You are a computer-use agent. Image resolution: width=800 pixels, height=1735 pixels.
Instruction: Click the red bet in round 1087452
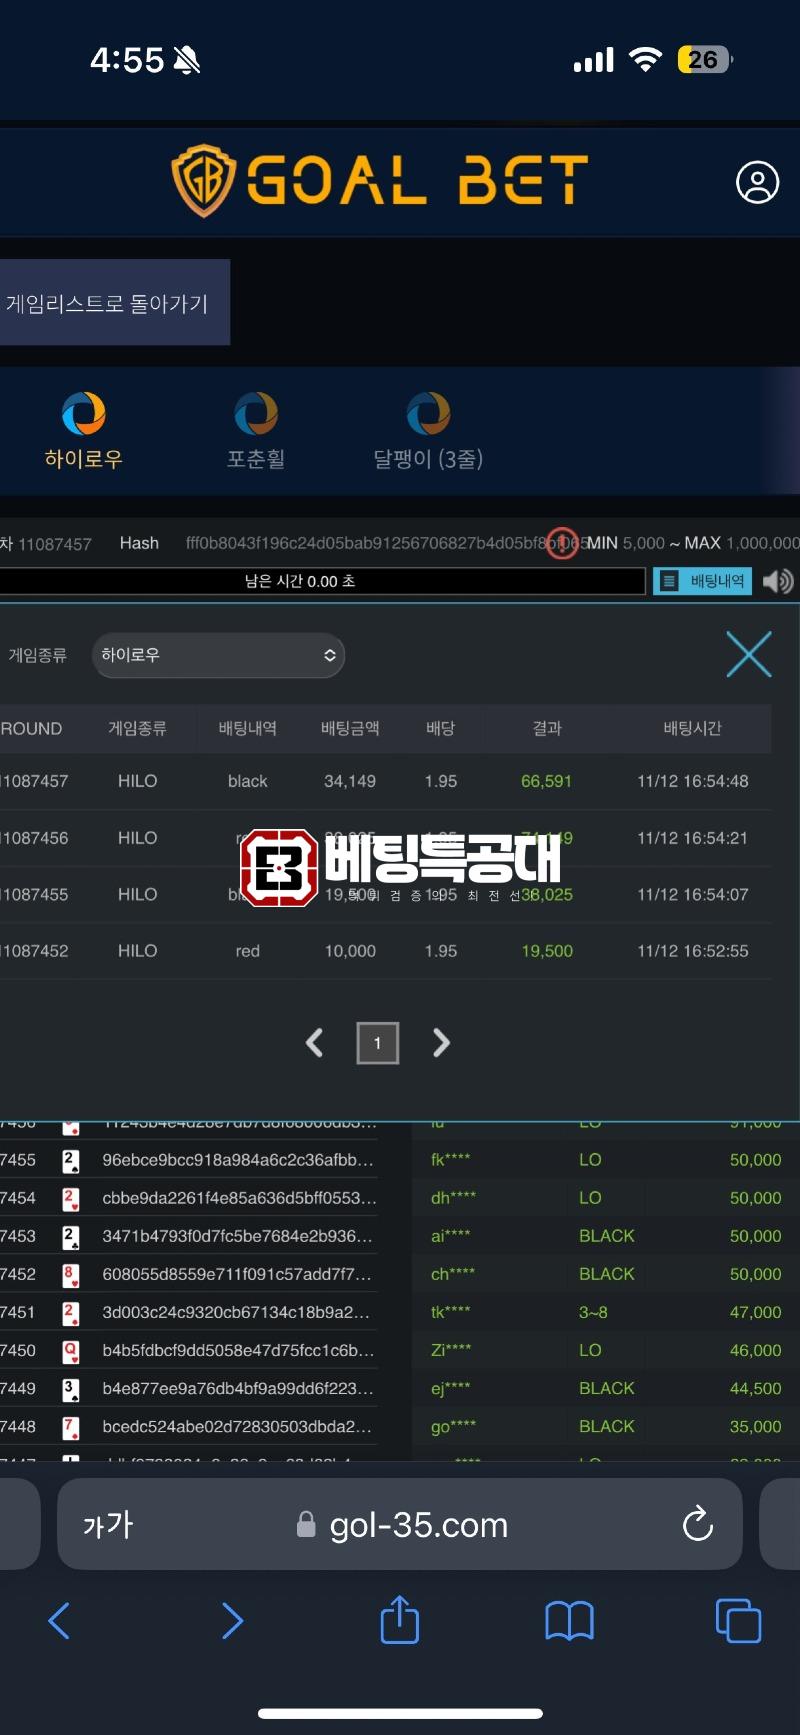(247, 951)
